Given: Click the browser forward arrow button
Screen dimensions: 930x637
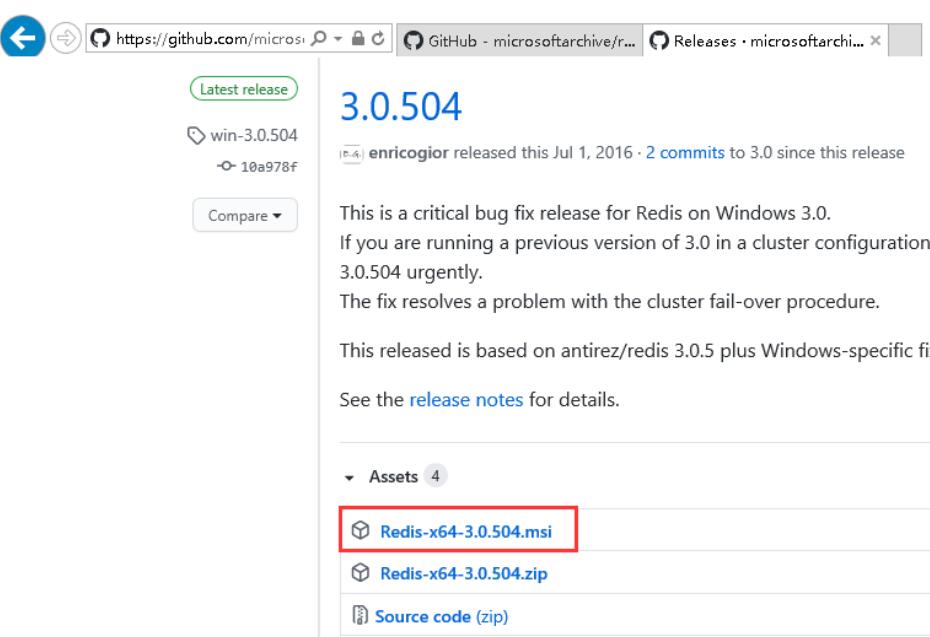Looking at the screenshot, I should tap(65, 38).
